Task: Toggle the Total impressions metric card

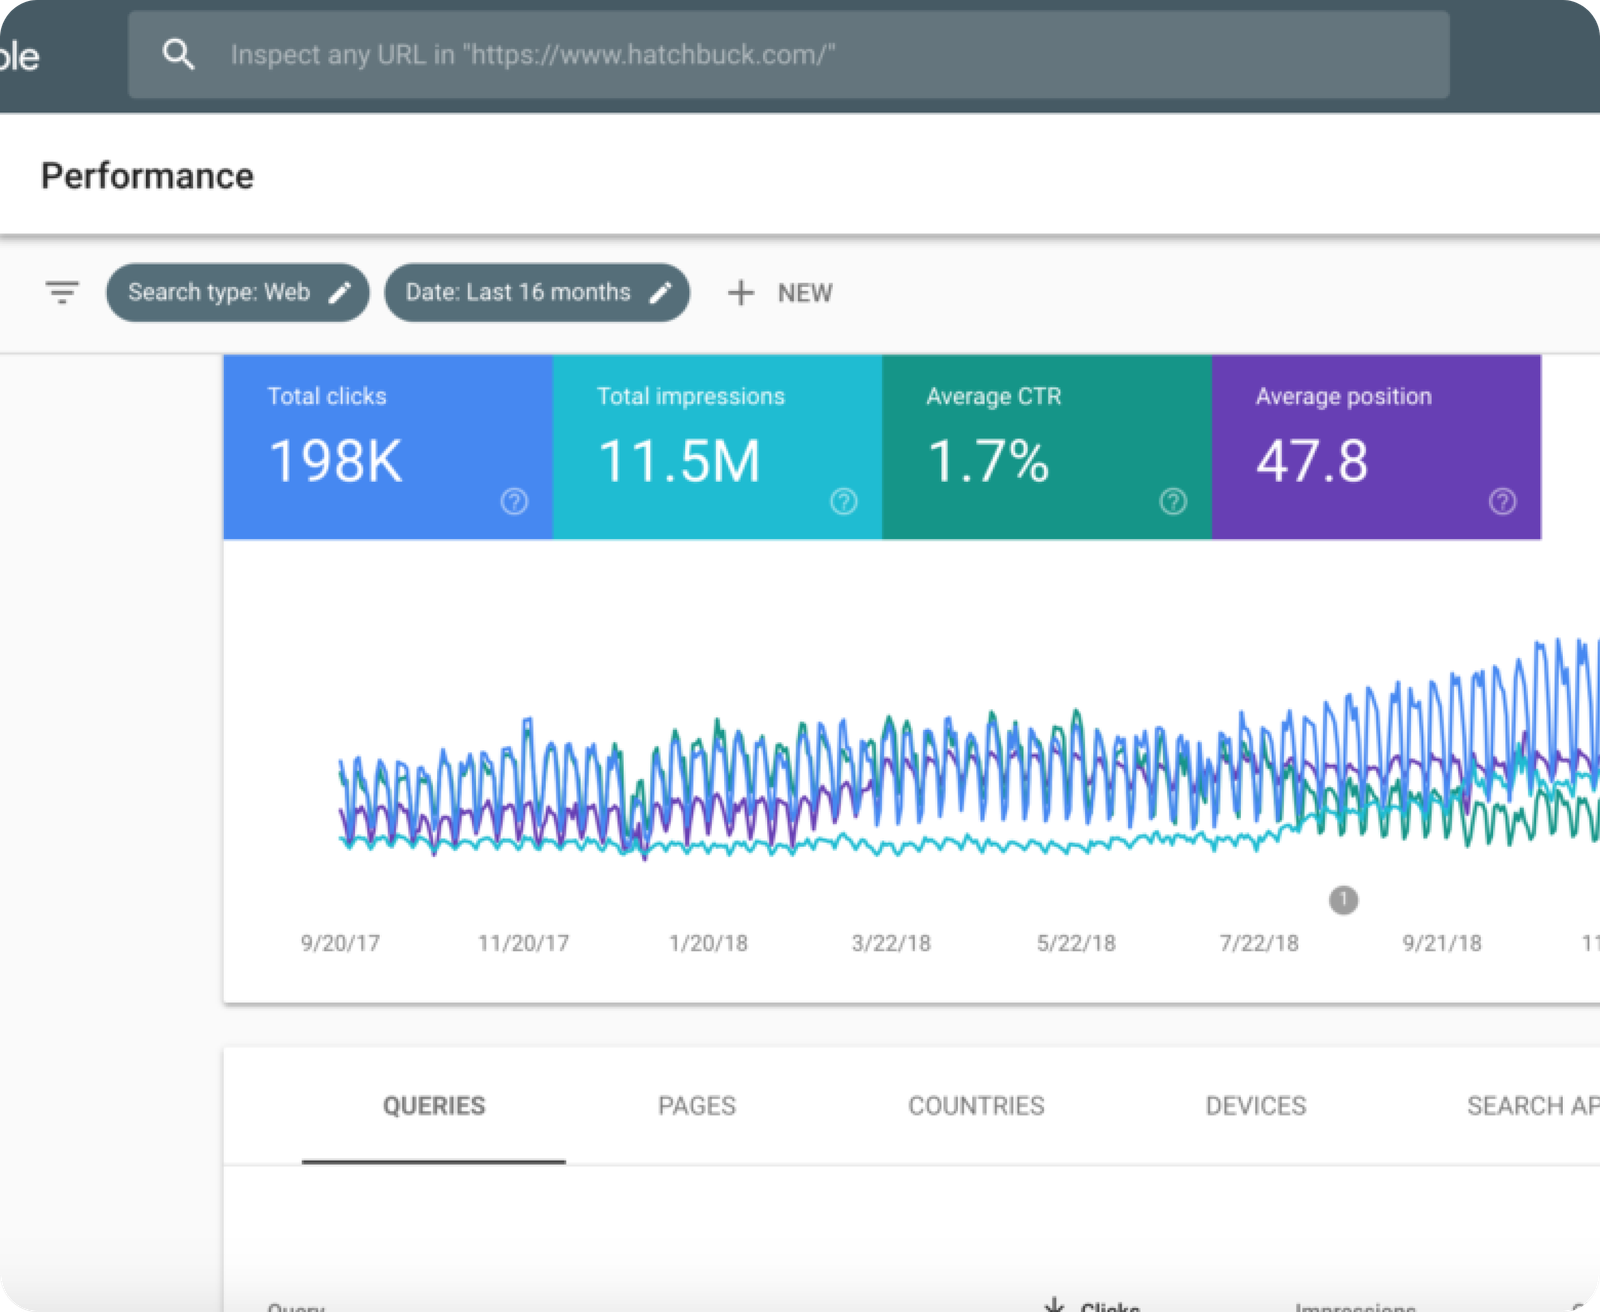Action: pyautogui.click(x=717, y=447)
